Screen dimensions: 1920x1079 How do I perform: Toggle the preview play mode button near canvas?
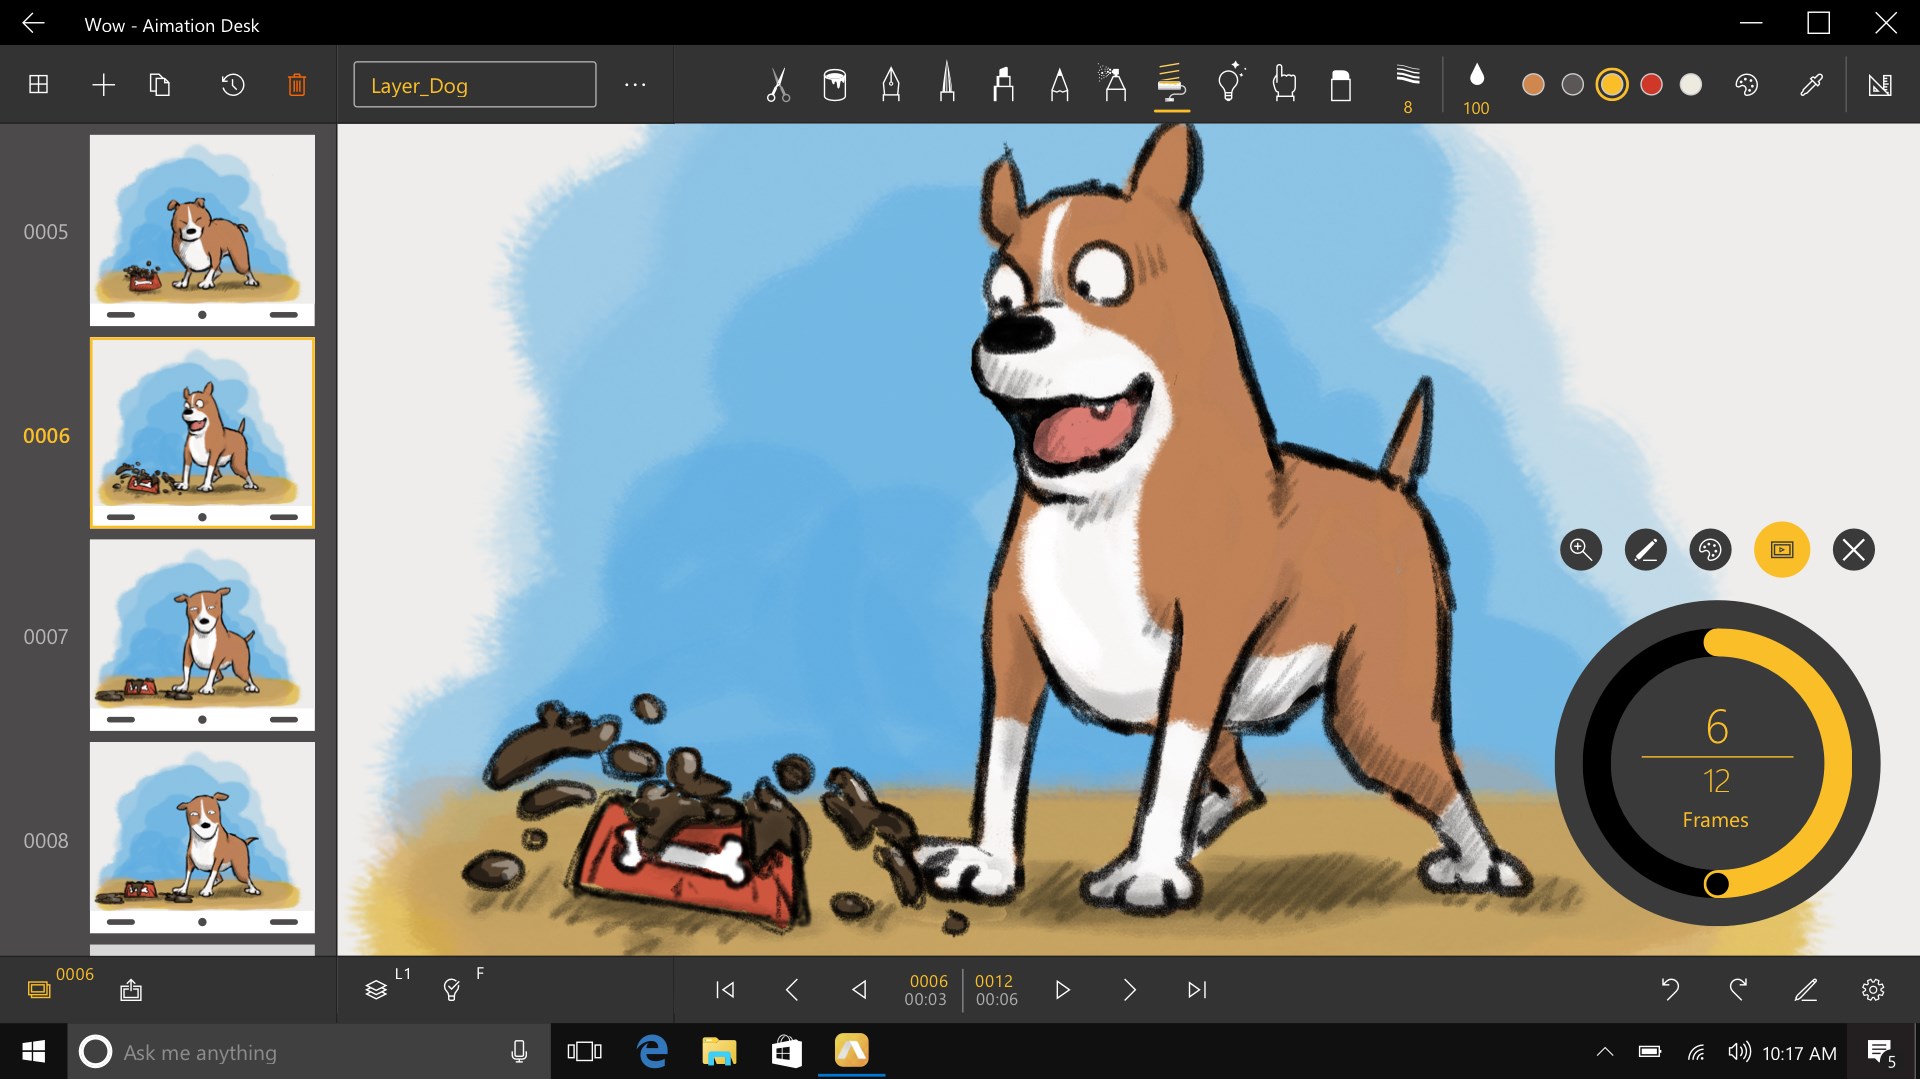coord(1784,549)
